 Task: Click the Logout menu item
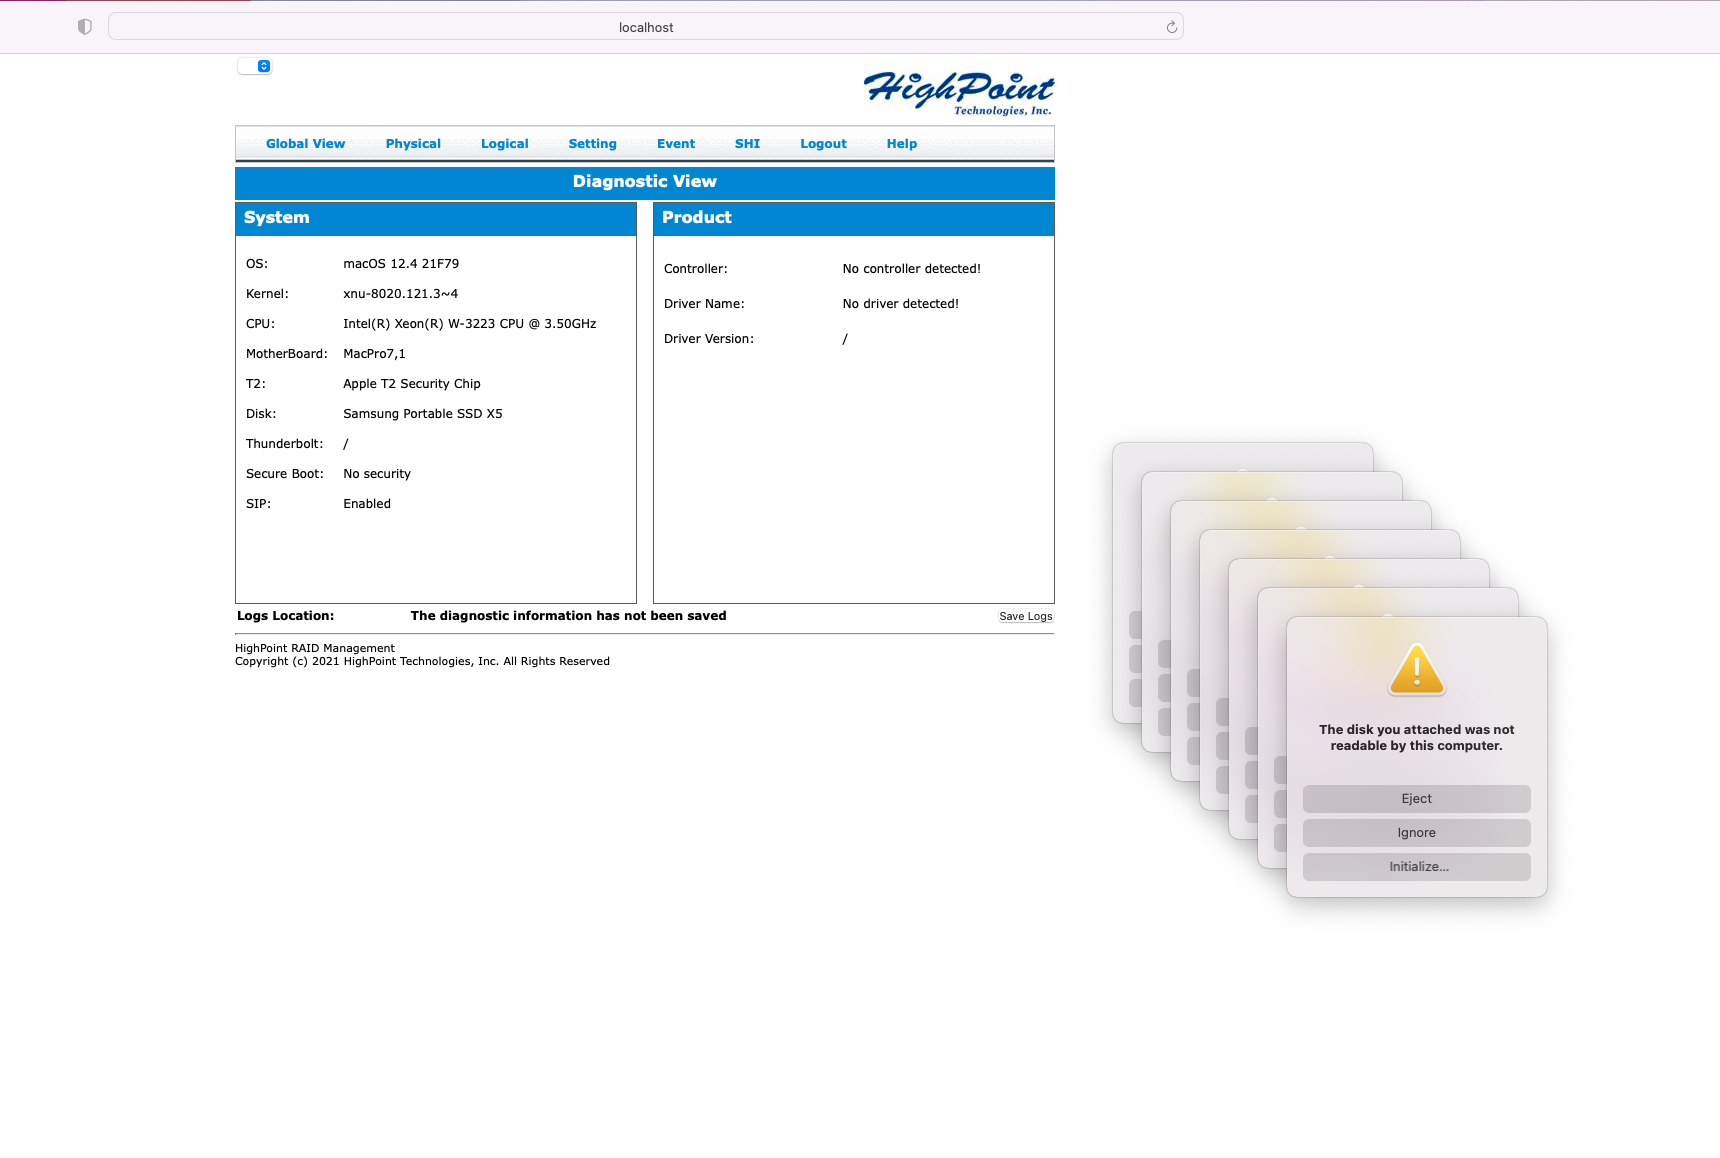click(x=823, y=144)
